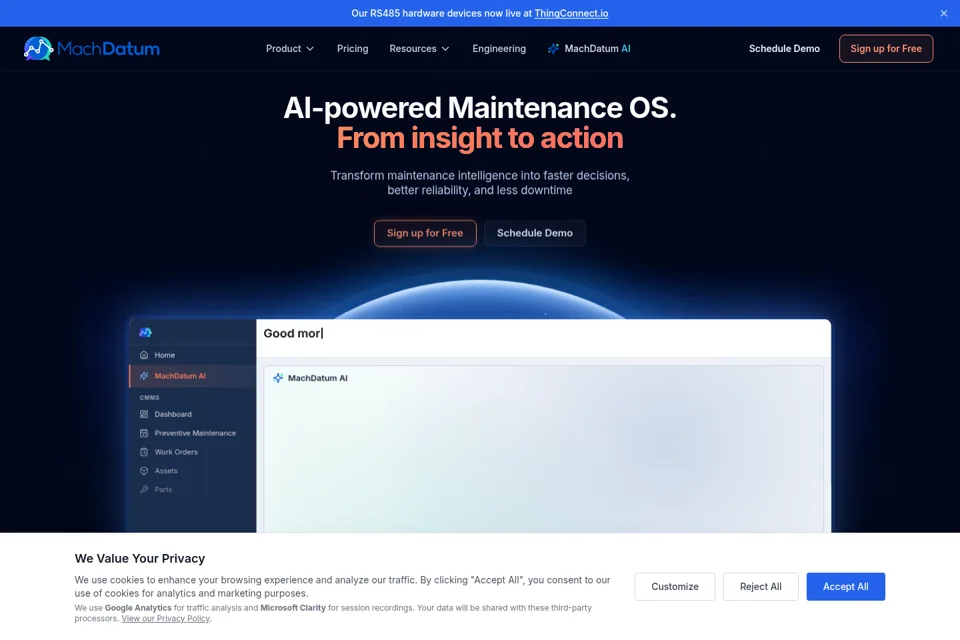Click the sparkle icon beside MachDatum AI in the nav
This screenshot has width=960, height=640.
[553, 48]
